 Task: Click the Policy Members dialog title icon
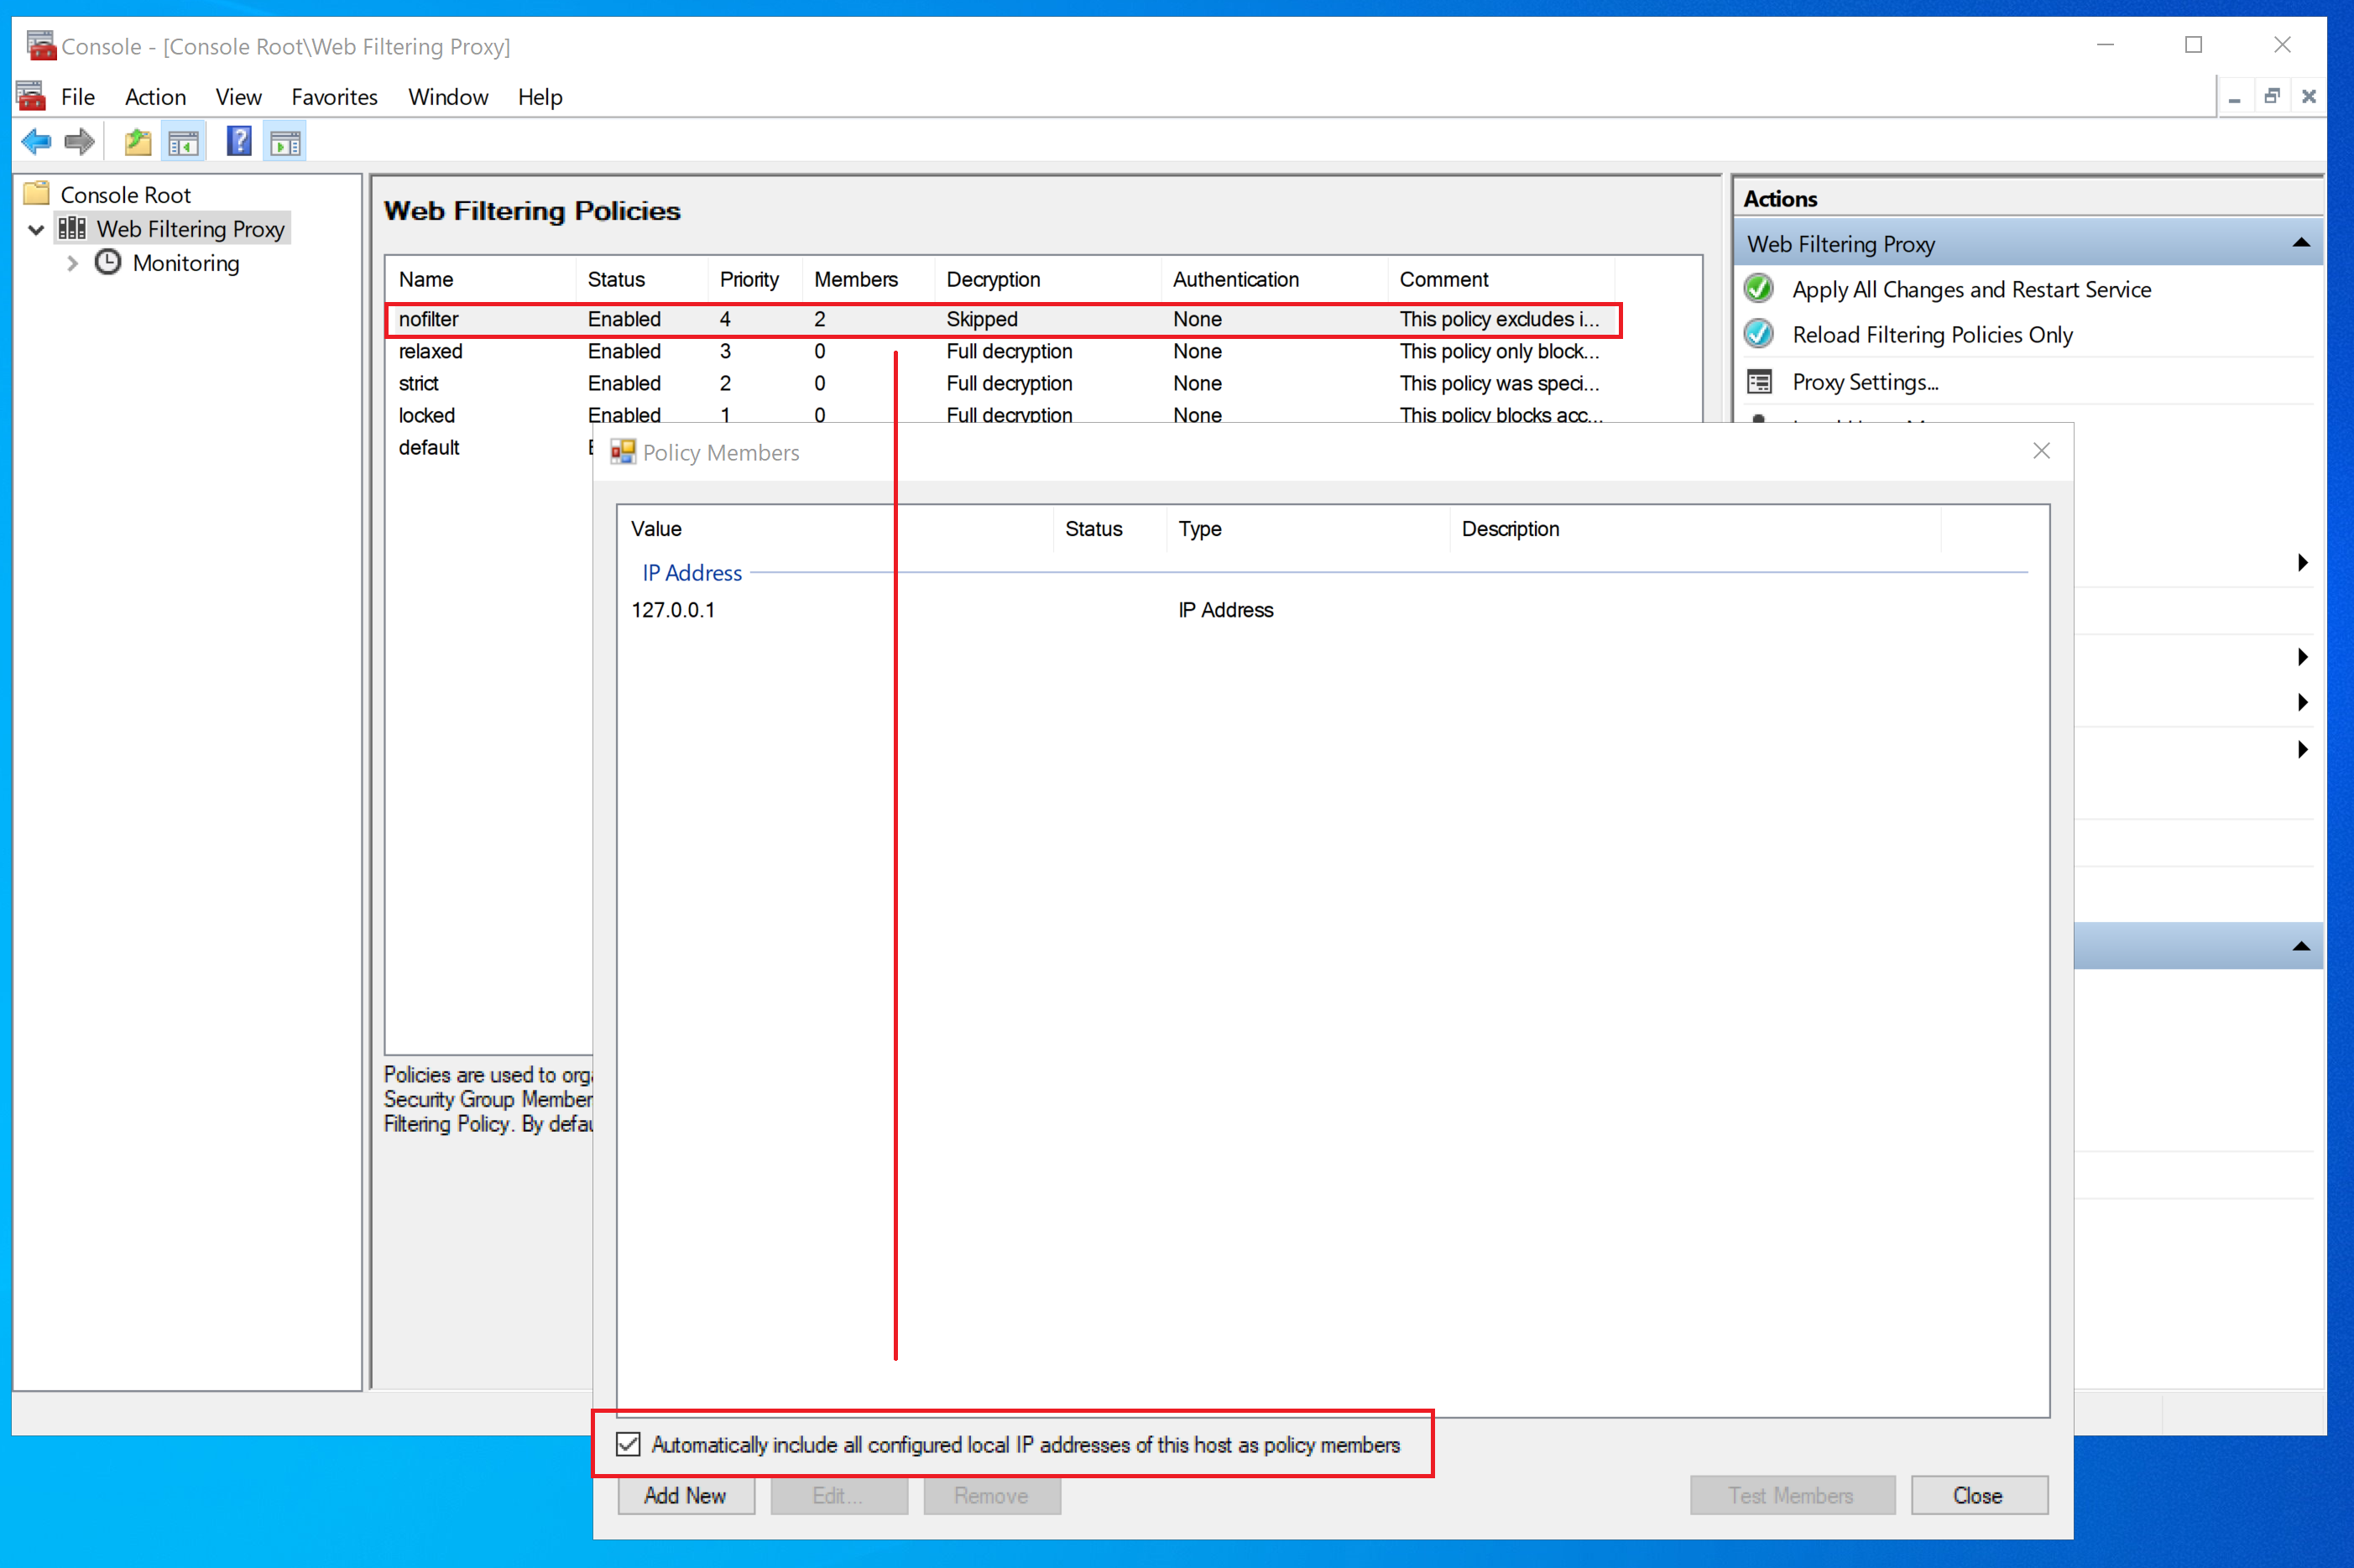(623, 452)
